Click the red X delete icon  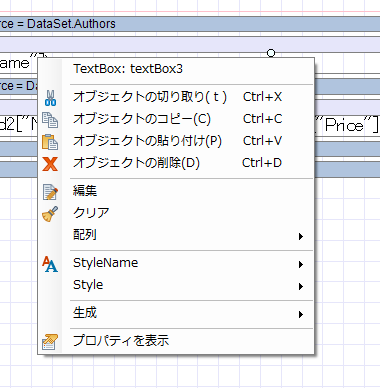(50, 164)
